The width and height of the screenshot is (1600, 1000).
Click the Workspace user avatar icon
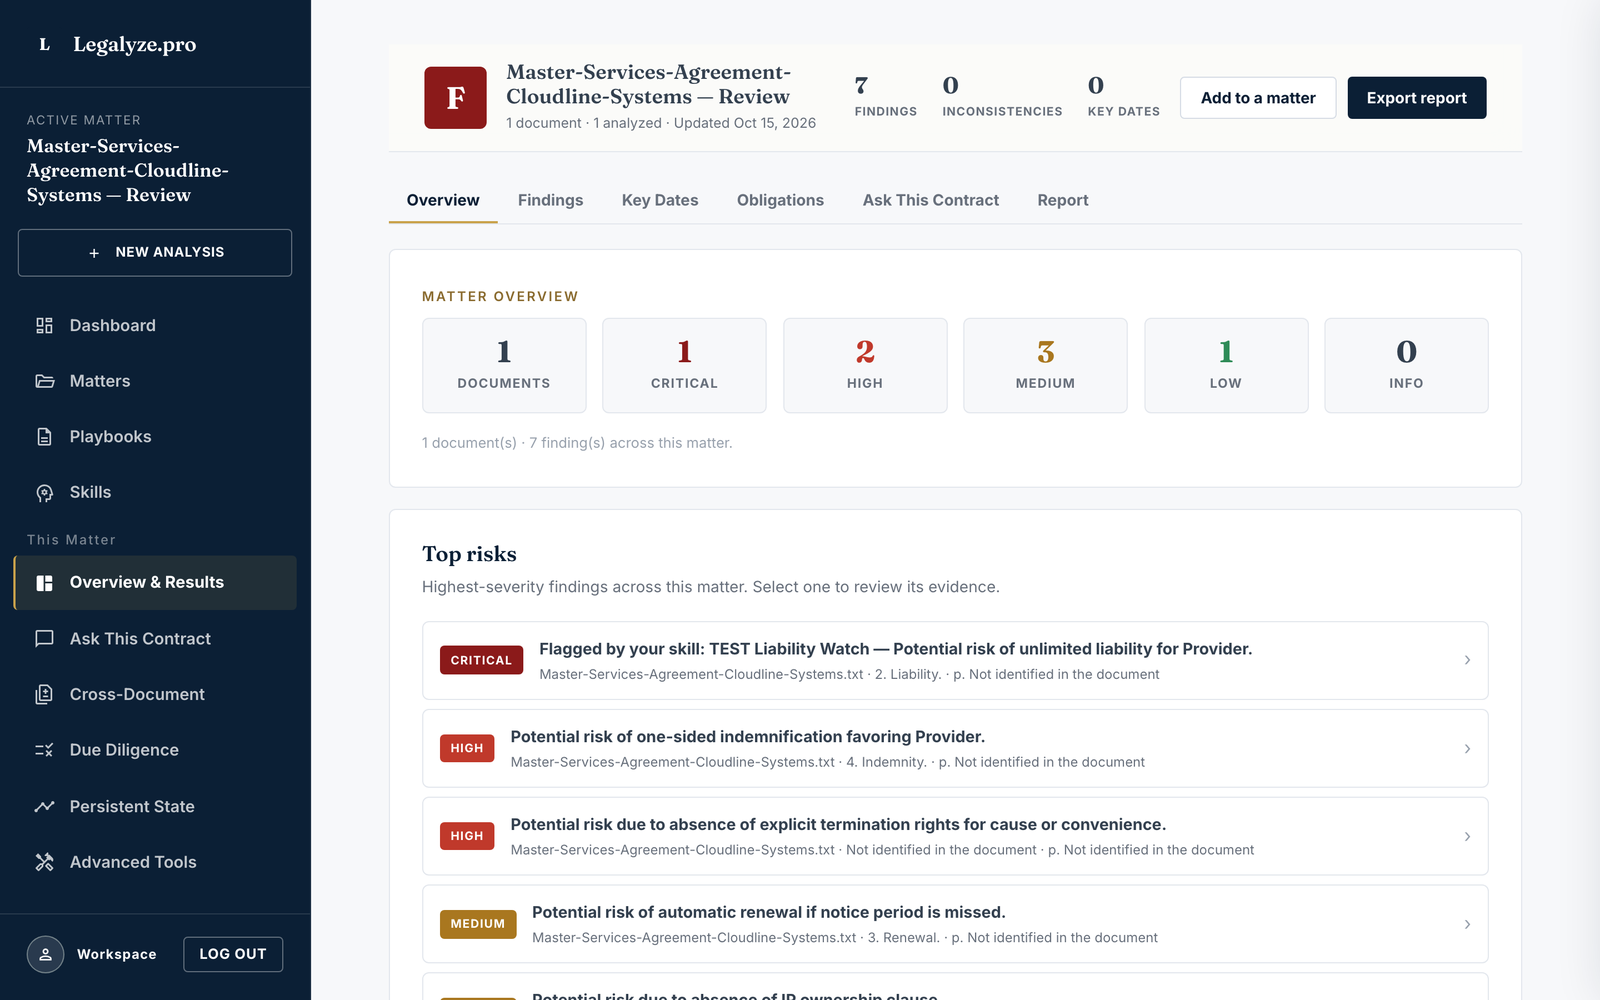click(45, 954)
